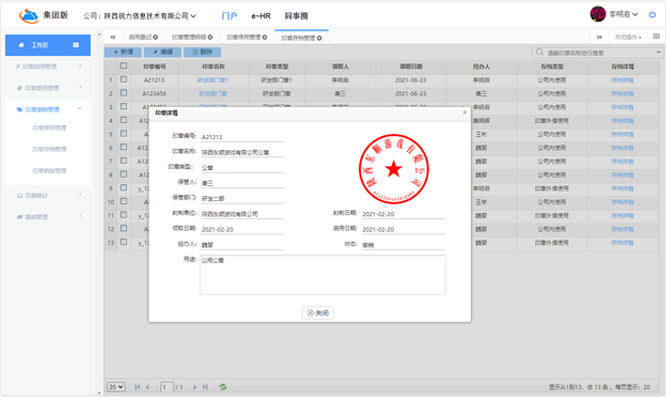Open 存档详情 link in row 13

[622, 243]
